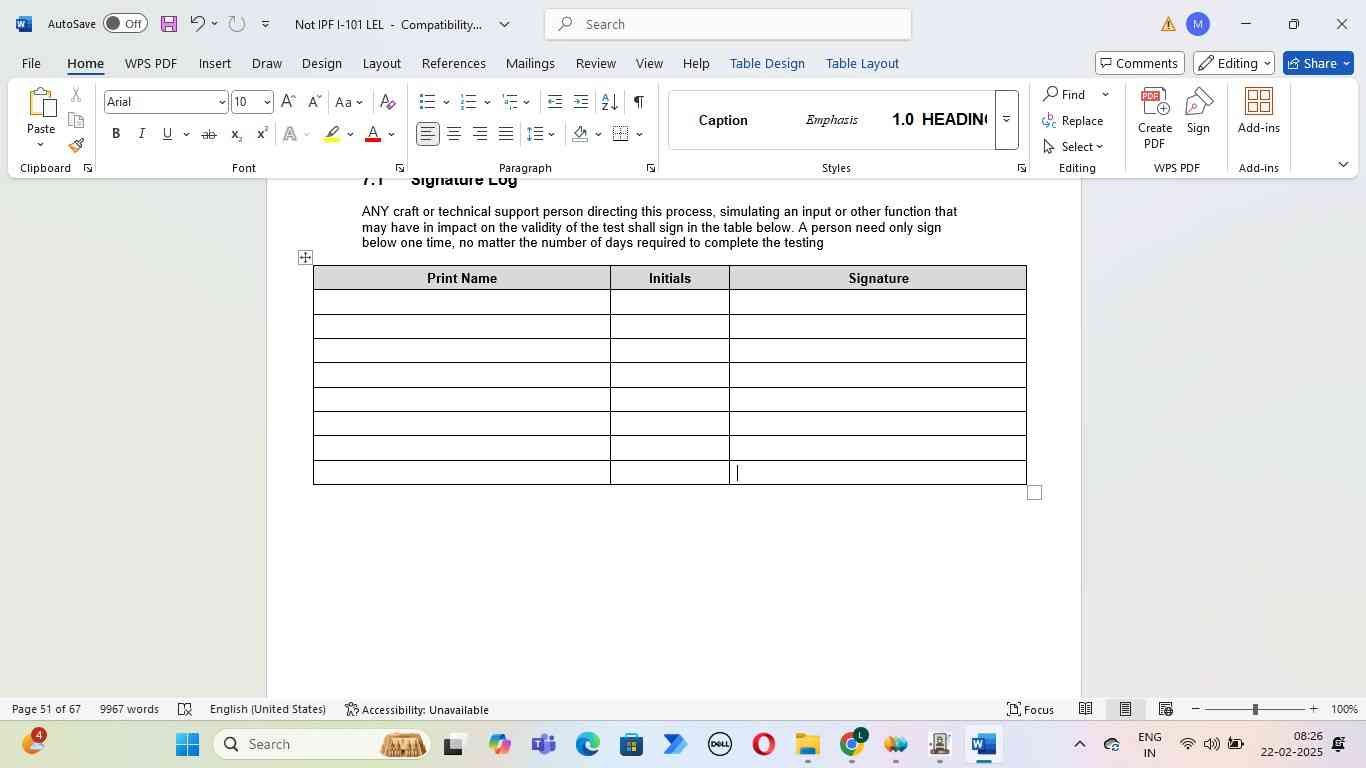The width and height of the screenshot is (1366, 768).
Task: Undo the last action
Action: (x=197, y=24)
